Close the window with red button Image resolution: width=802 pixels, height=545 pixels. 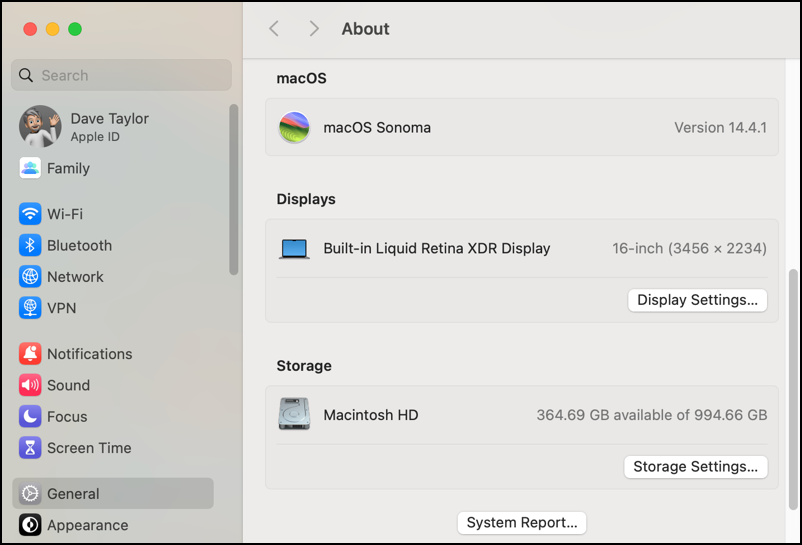pyautogui.click(x=30, y=29)
